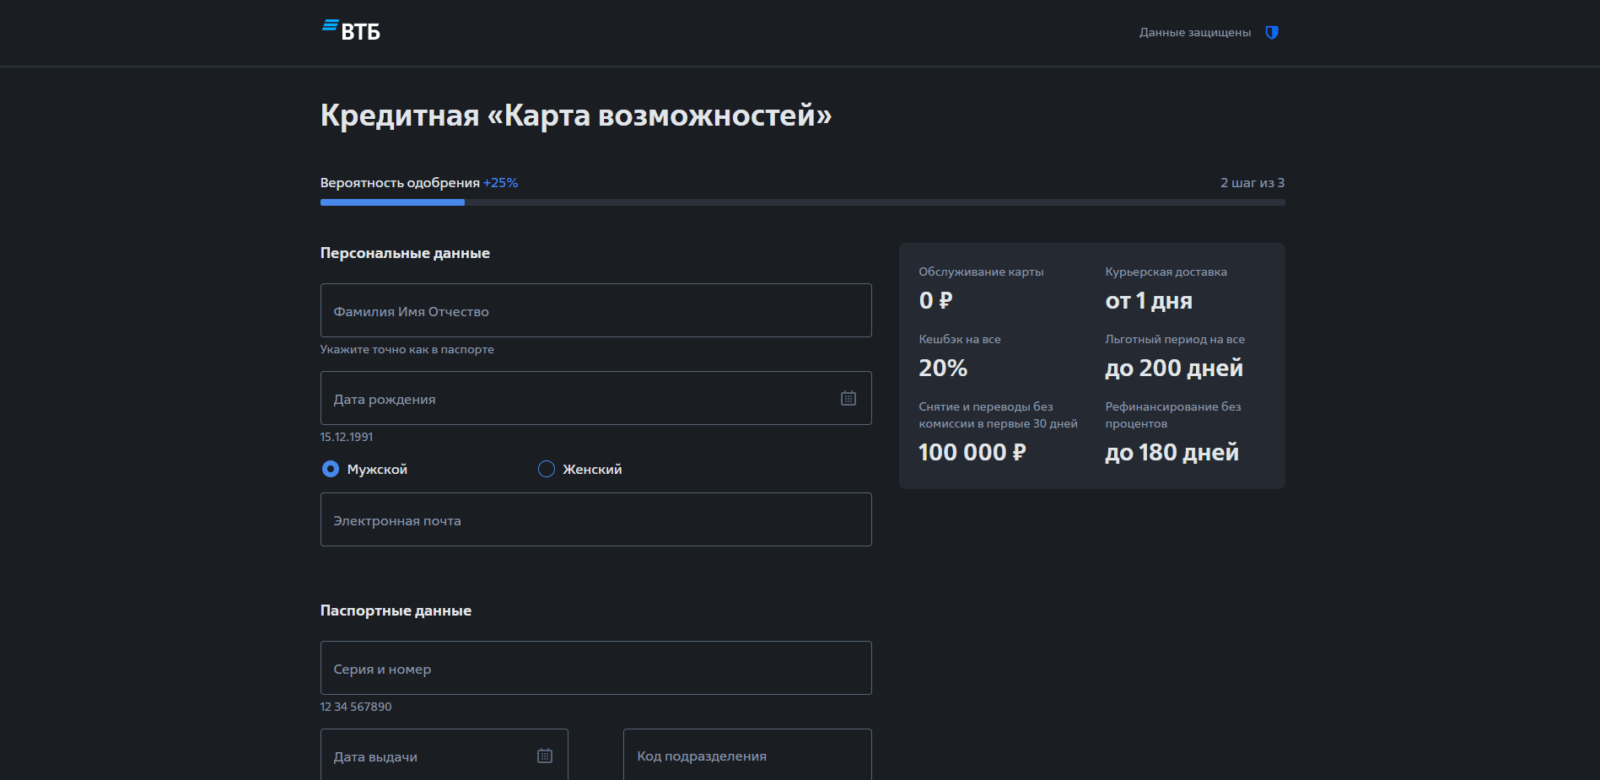The width and height of the screenshot is (1600, 780).
Task: Click the example 12 34 567890
Action: pyautogui.click(x=356, y=707)
